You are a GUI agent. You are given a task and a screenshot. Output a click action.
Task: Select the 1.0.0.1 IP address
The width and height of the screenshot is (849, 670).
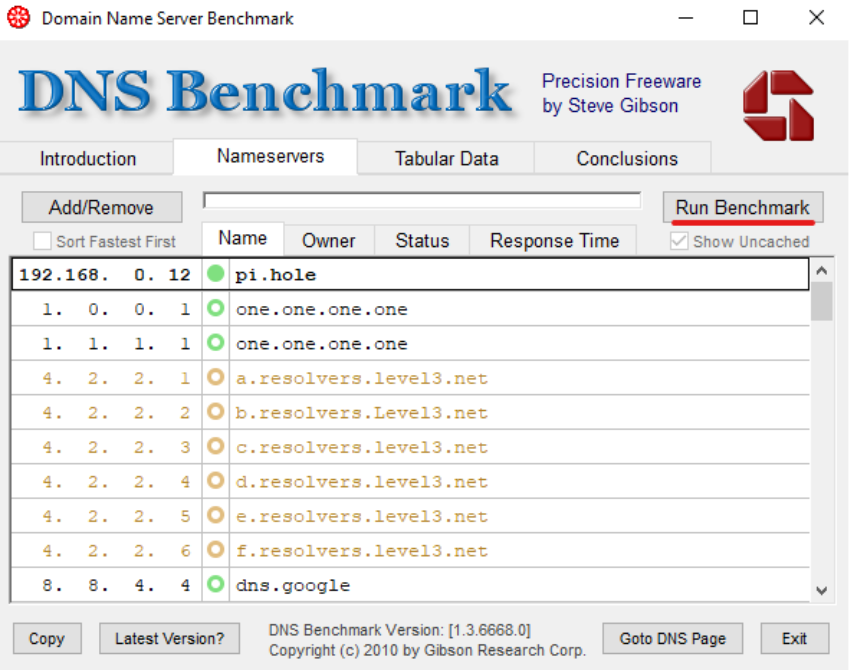tap(116, 309)
